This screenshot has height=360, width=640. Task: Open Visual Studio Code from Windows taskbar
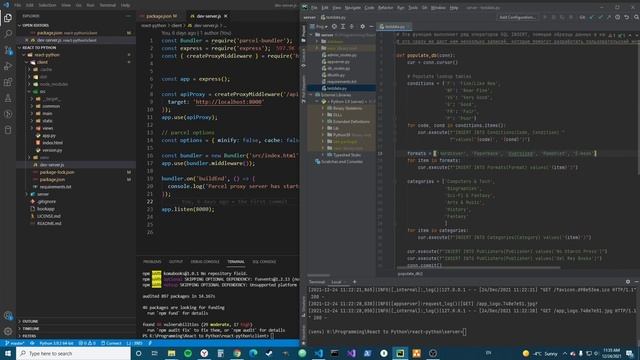click(x=318, y=353)
